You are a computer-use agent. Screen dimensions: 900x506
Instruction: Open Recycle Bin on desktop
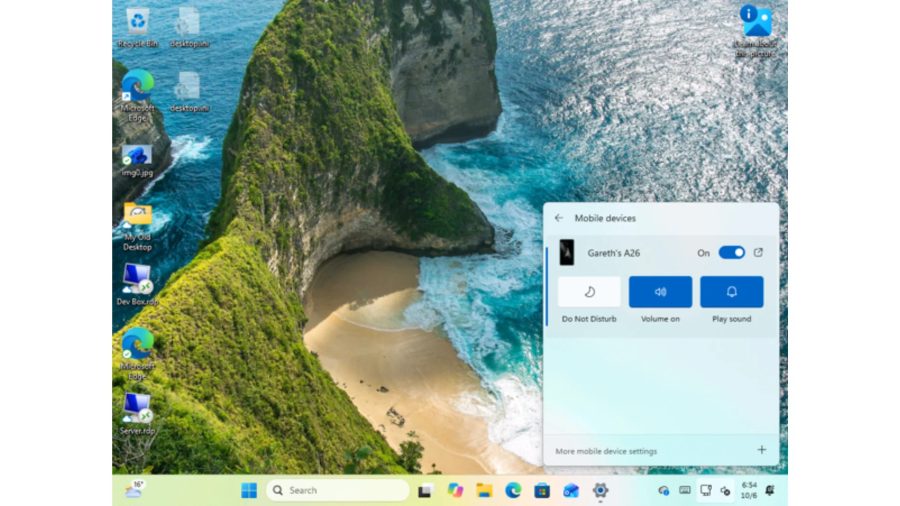point(138,27)
